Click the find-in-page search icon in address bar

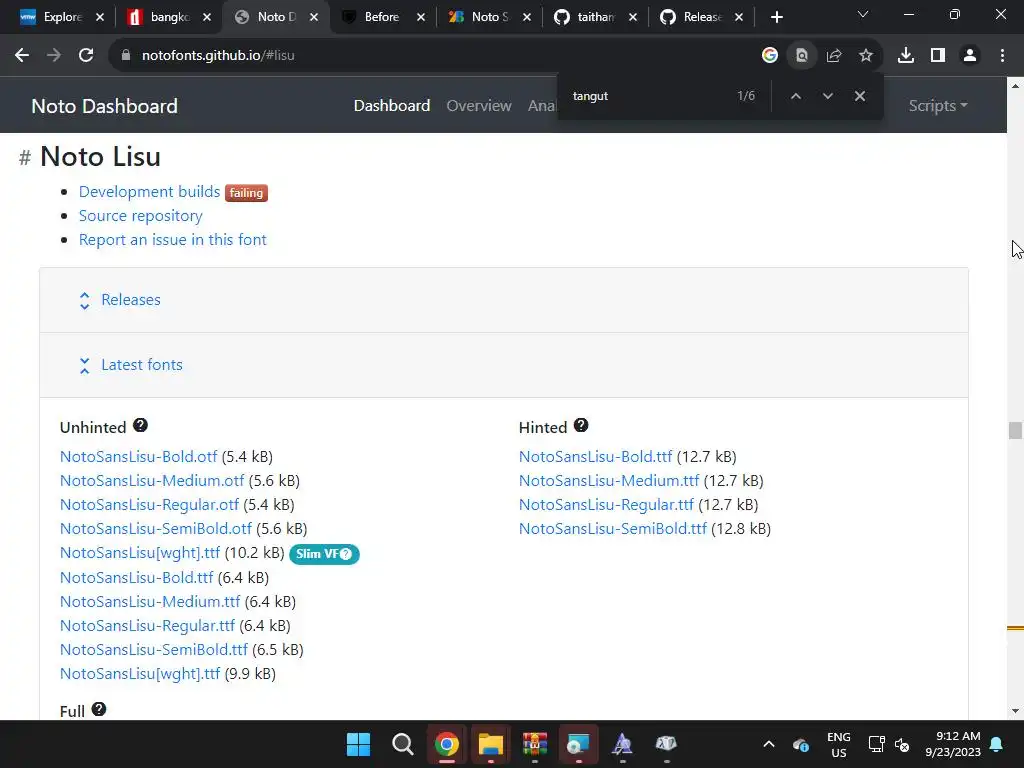pyautogui.click(x=802, y=56)
